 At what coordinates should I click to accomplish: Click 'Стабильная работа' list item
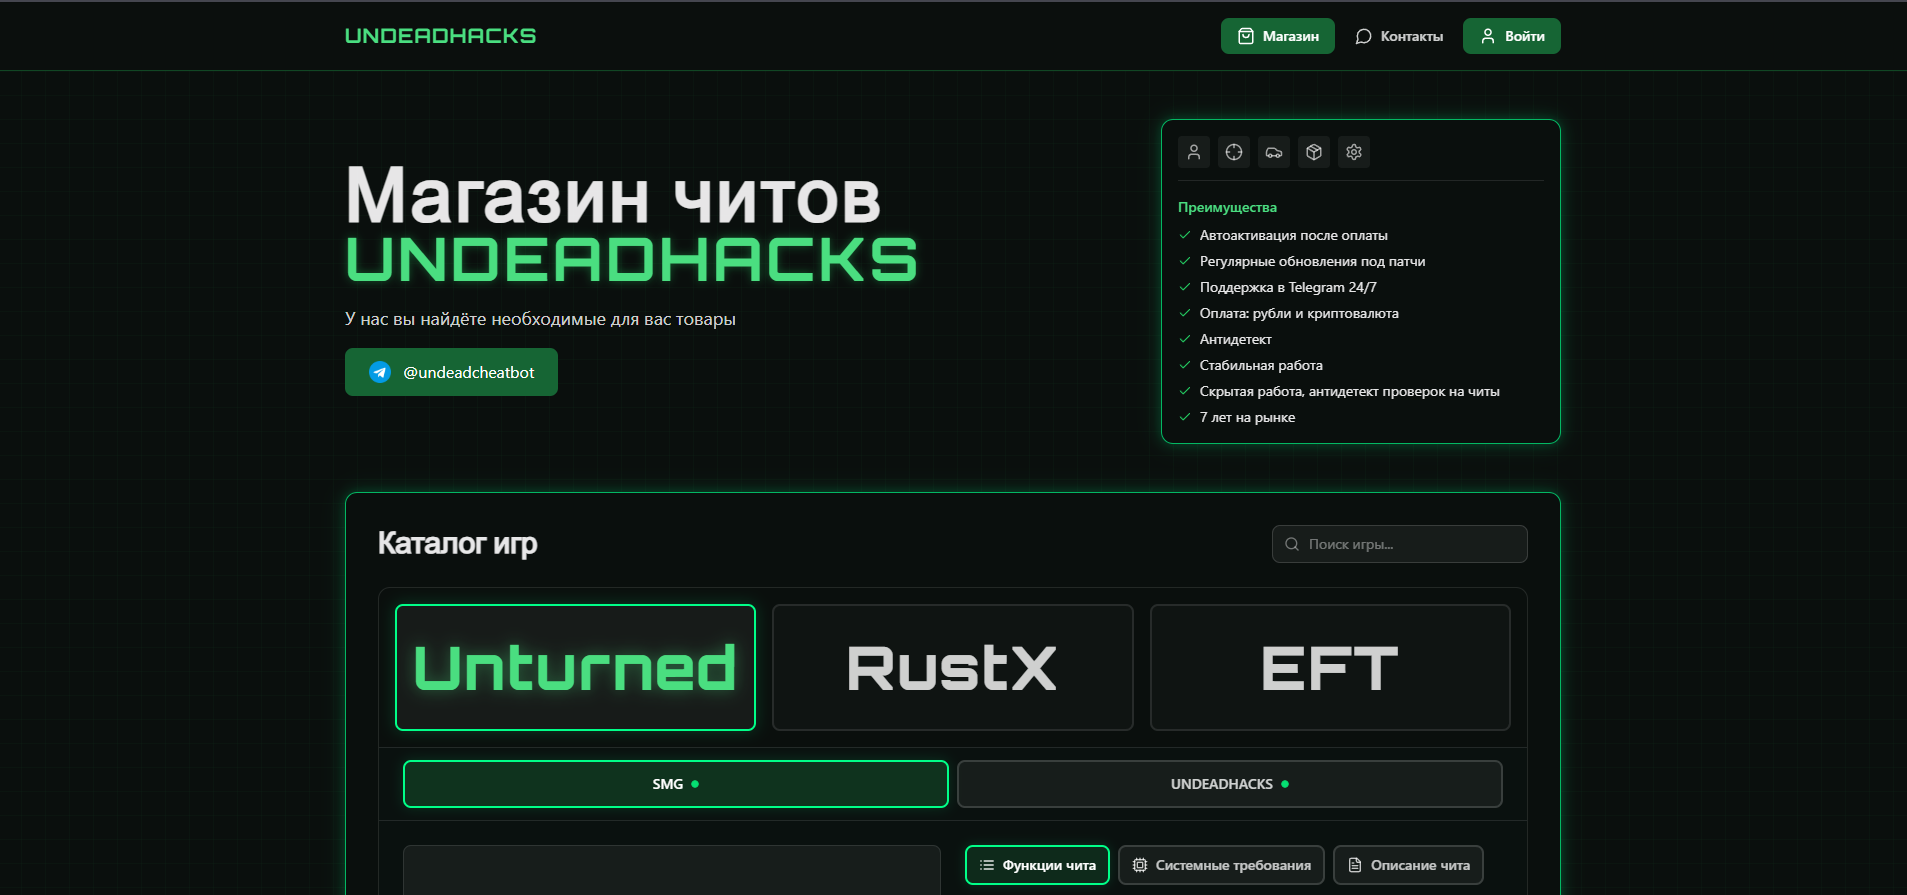click(1261, 365)
